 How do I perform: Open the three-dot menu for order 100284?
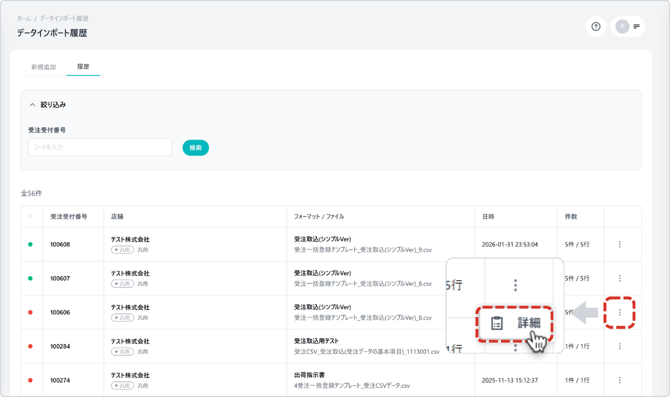click(619, 347)
